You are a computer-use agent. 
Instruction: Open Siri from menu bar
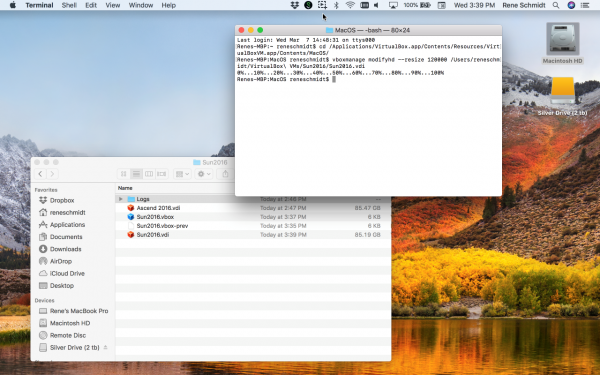[x=571, y=5]
